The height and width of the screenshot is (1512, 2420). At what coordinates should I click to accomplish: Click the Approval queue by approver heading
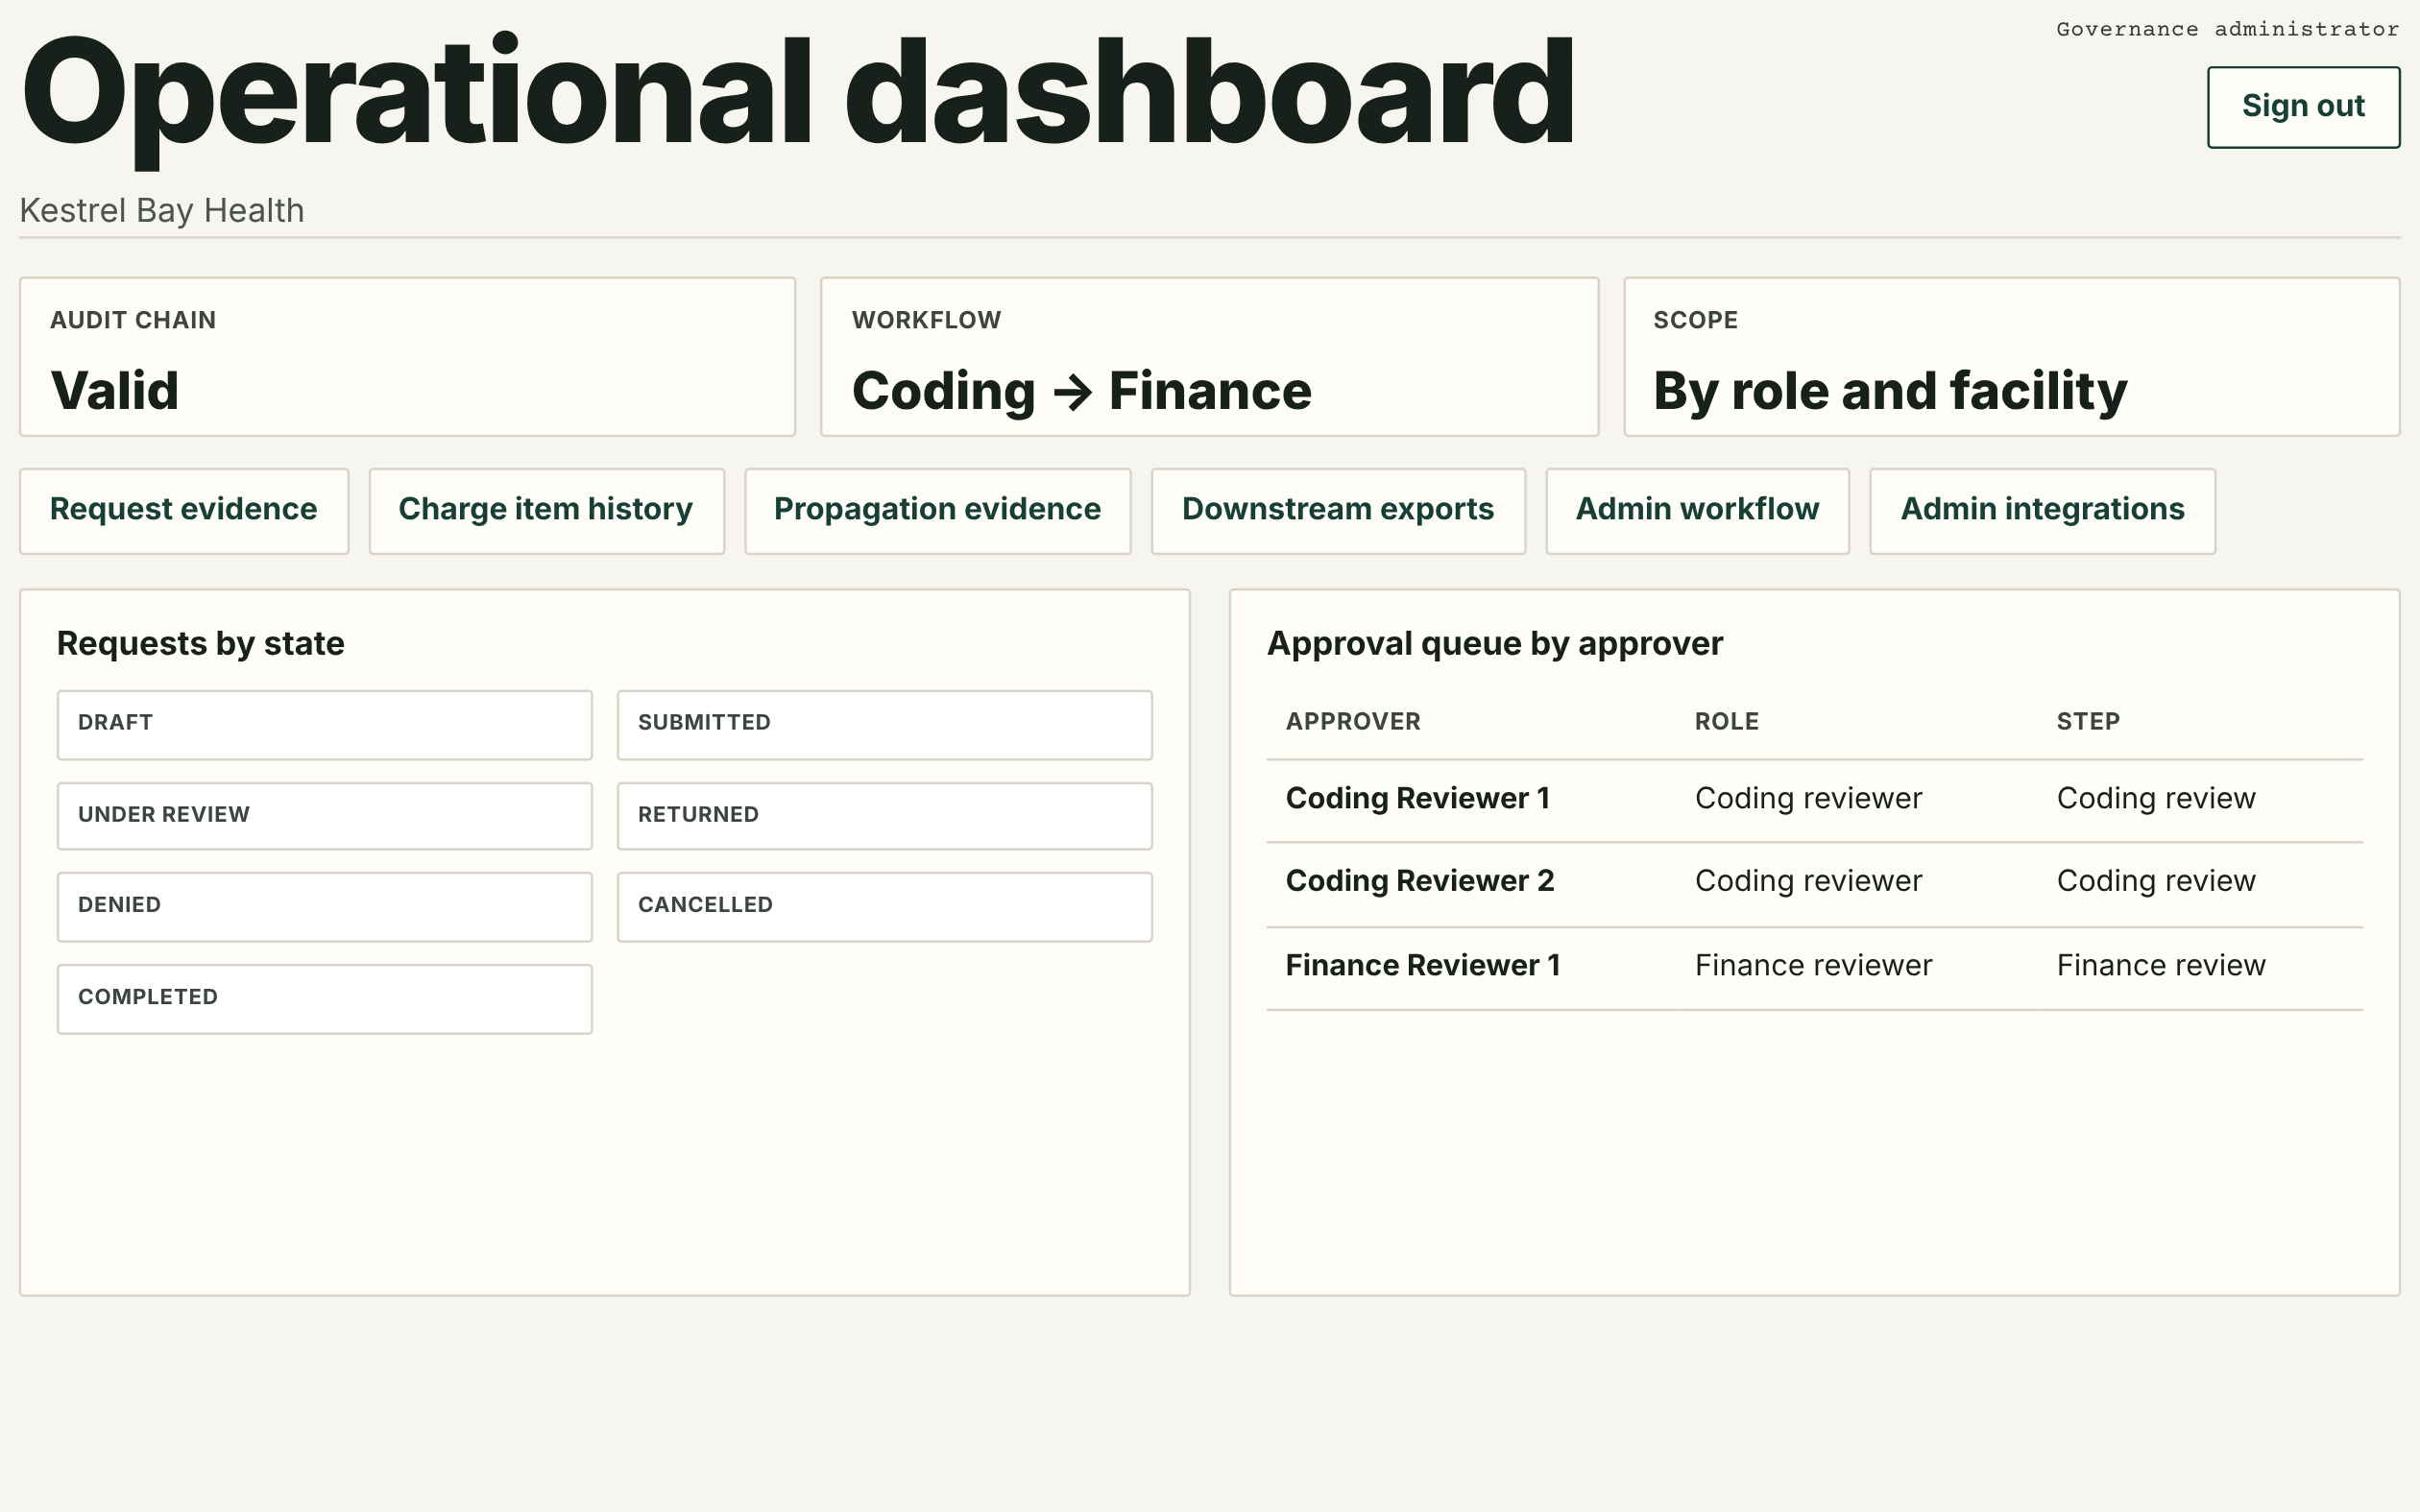(x=1495, y=644)
